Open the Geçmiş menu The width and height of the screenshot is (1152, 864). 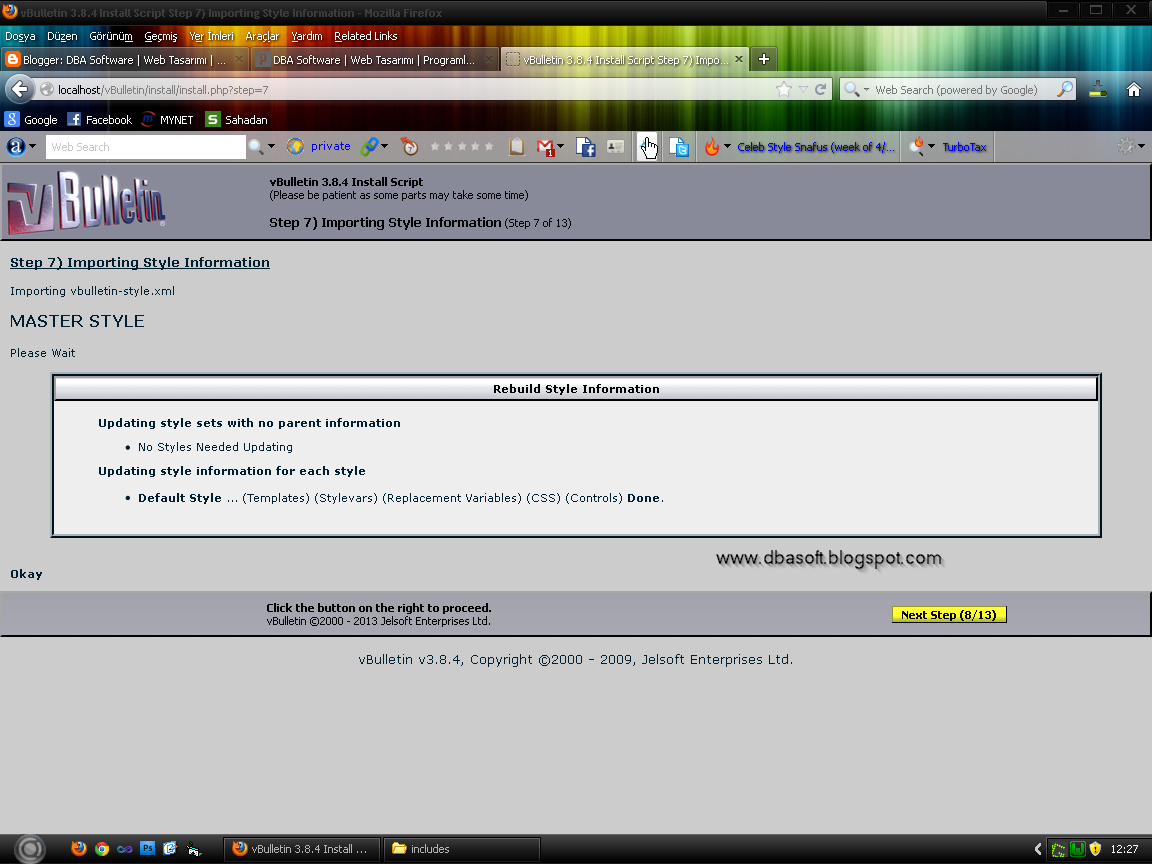pos(161,36)
